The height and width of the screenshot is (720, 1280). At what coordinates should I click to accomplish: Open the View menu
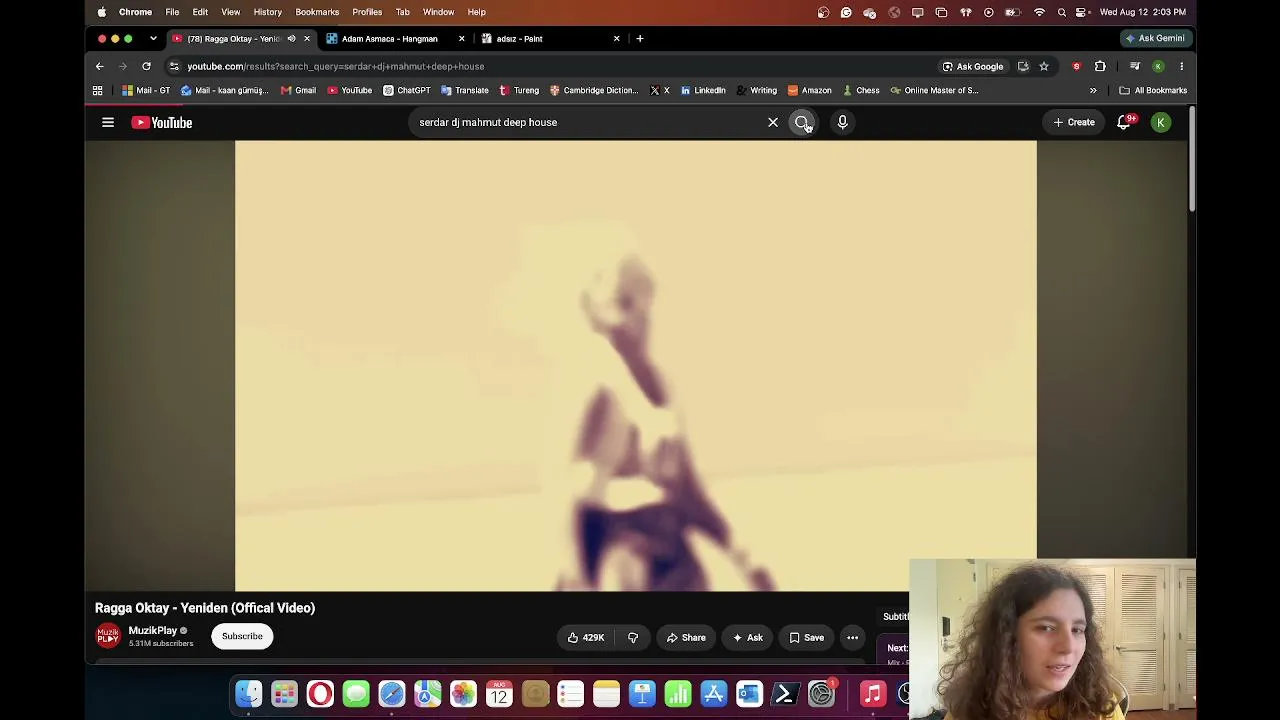[230, 12]
